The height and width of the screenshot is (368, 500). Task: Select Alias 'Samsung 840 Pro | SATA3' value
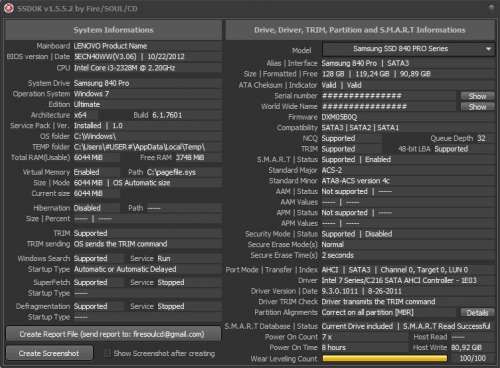tap(365, 63)
